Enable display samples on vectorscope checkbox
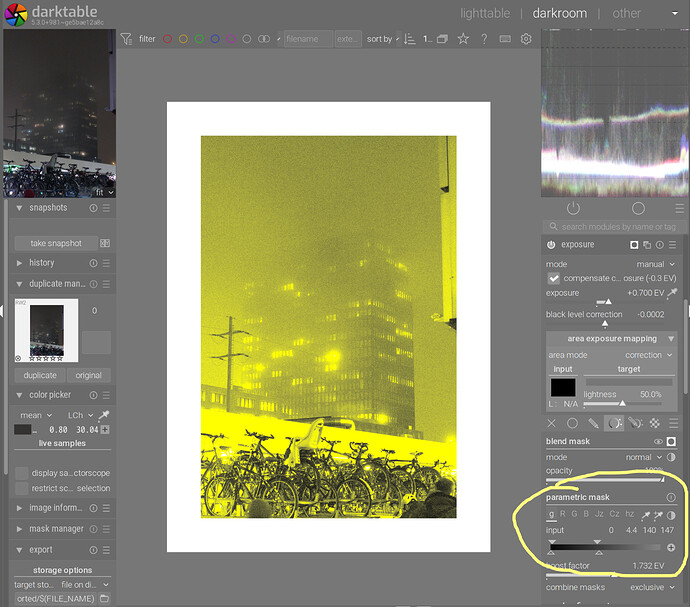This screenshot has height=607, width=690. tap(22, 473)
